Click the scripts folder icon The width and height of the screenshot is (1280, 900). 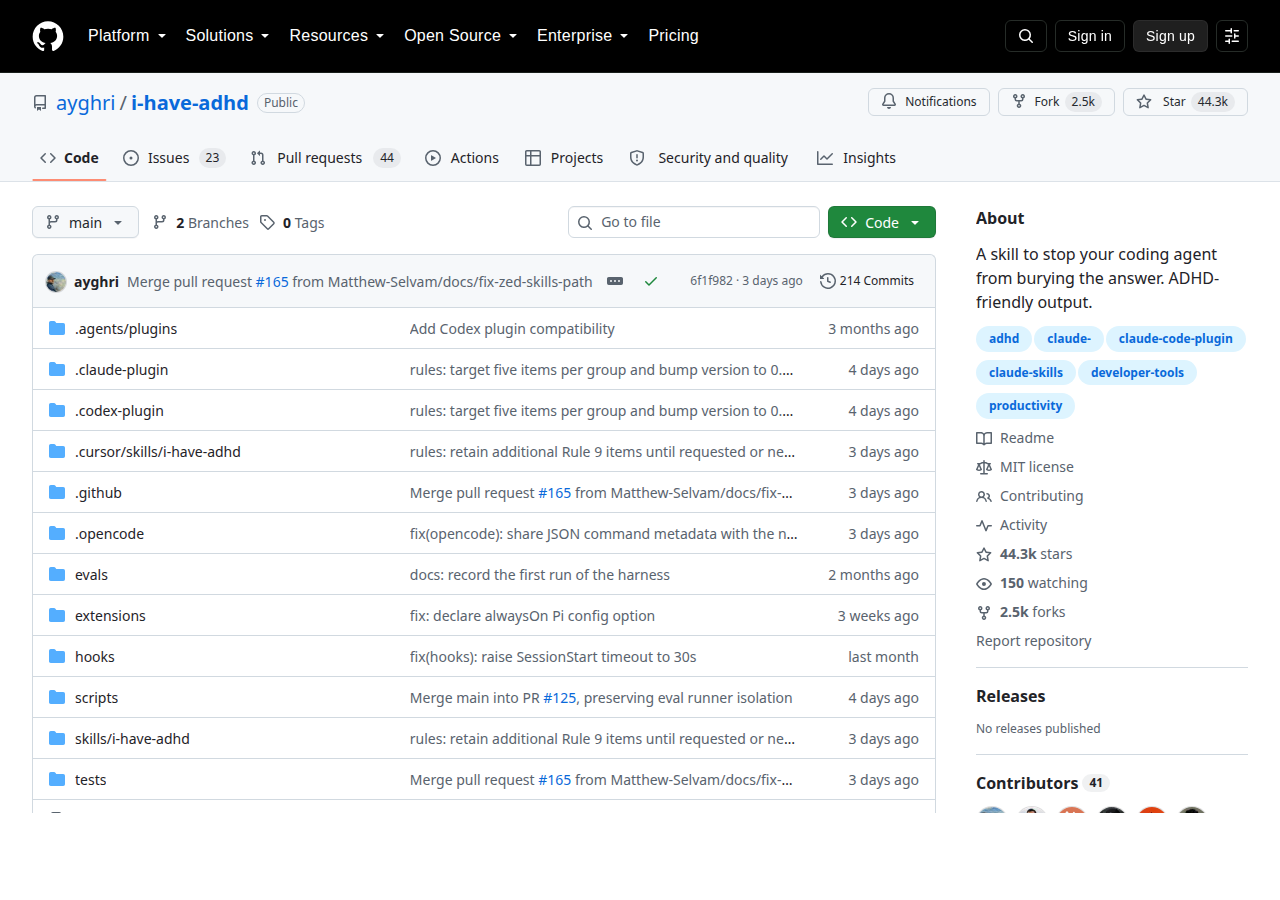coord(57,698)
